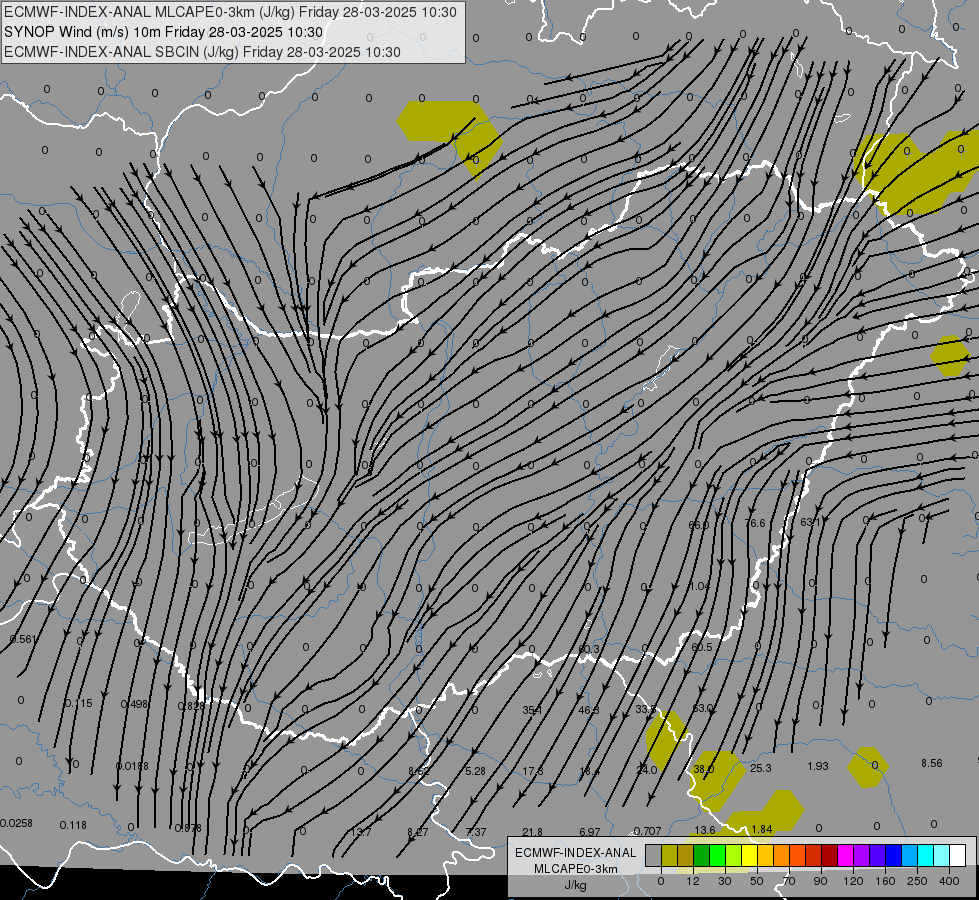Select the dark red legend swatch
The height and width of the screenshot is (900, 979).
829,856
